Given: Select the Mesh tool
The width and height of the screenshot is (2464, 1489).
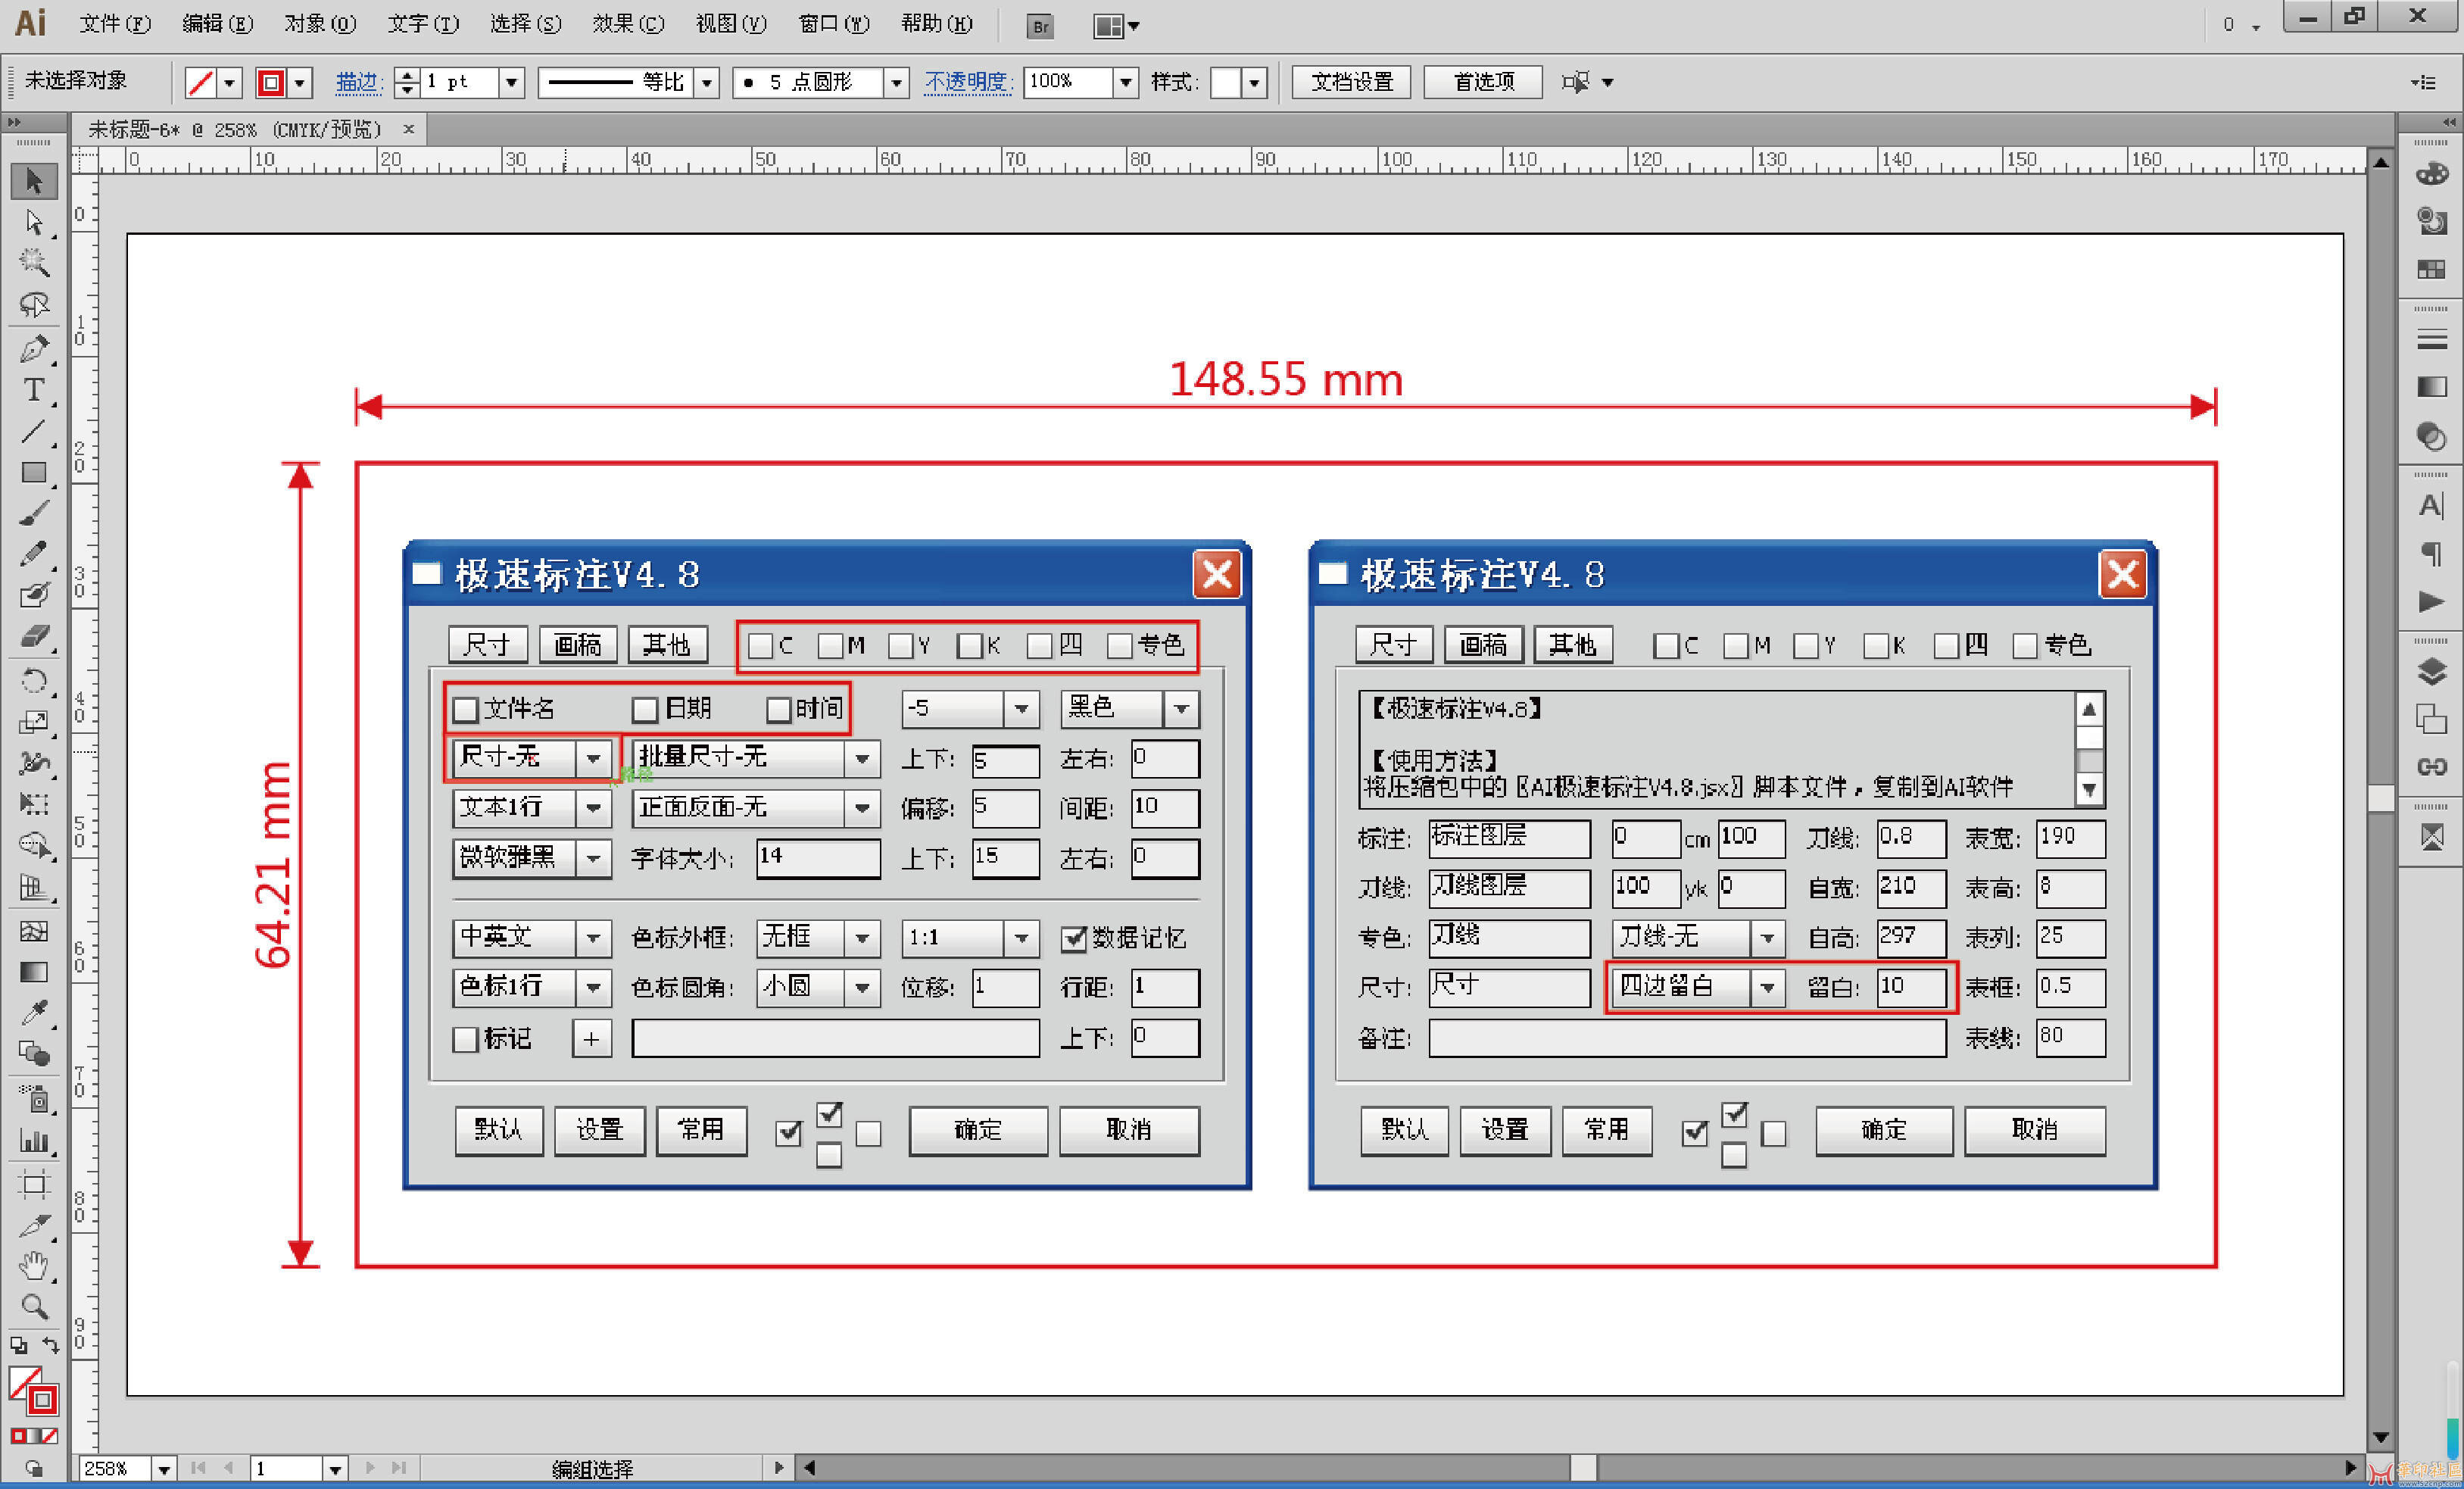Looking at the screenshot, I should [34, 930].
